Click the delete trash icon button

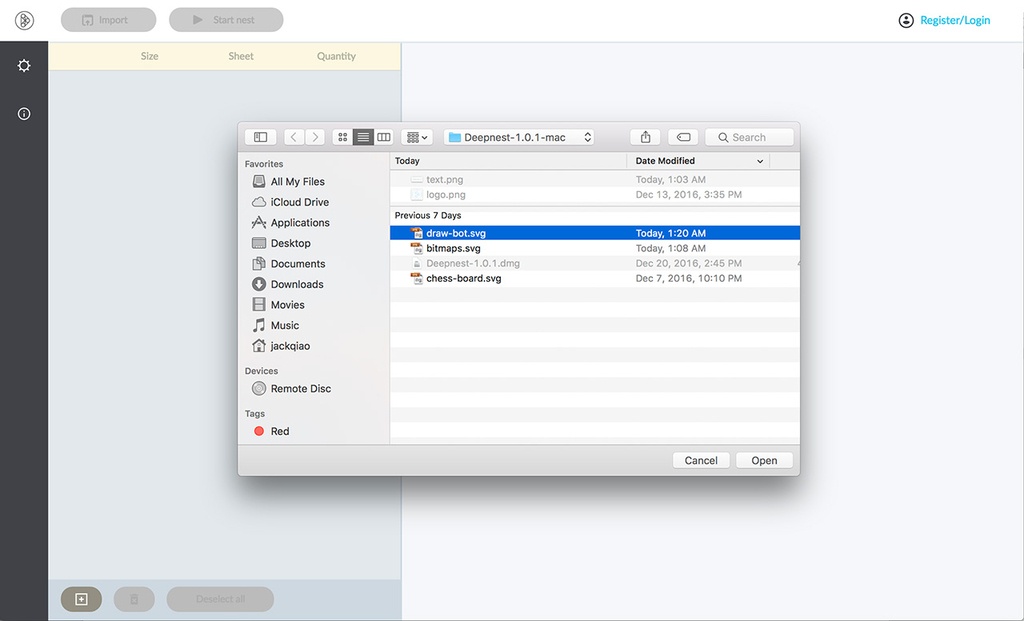point(134,599)
